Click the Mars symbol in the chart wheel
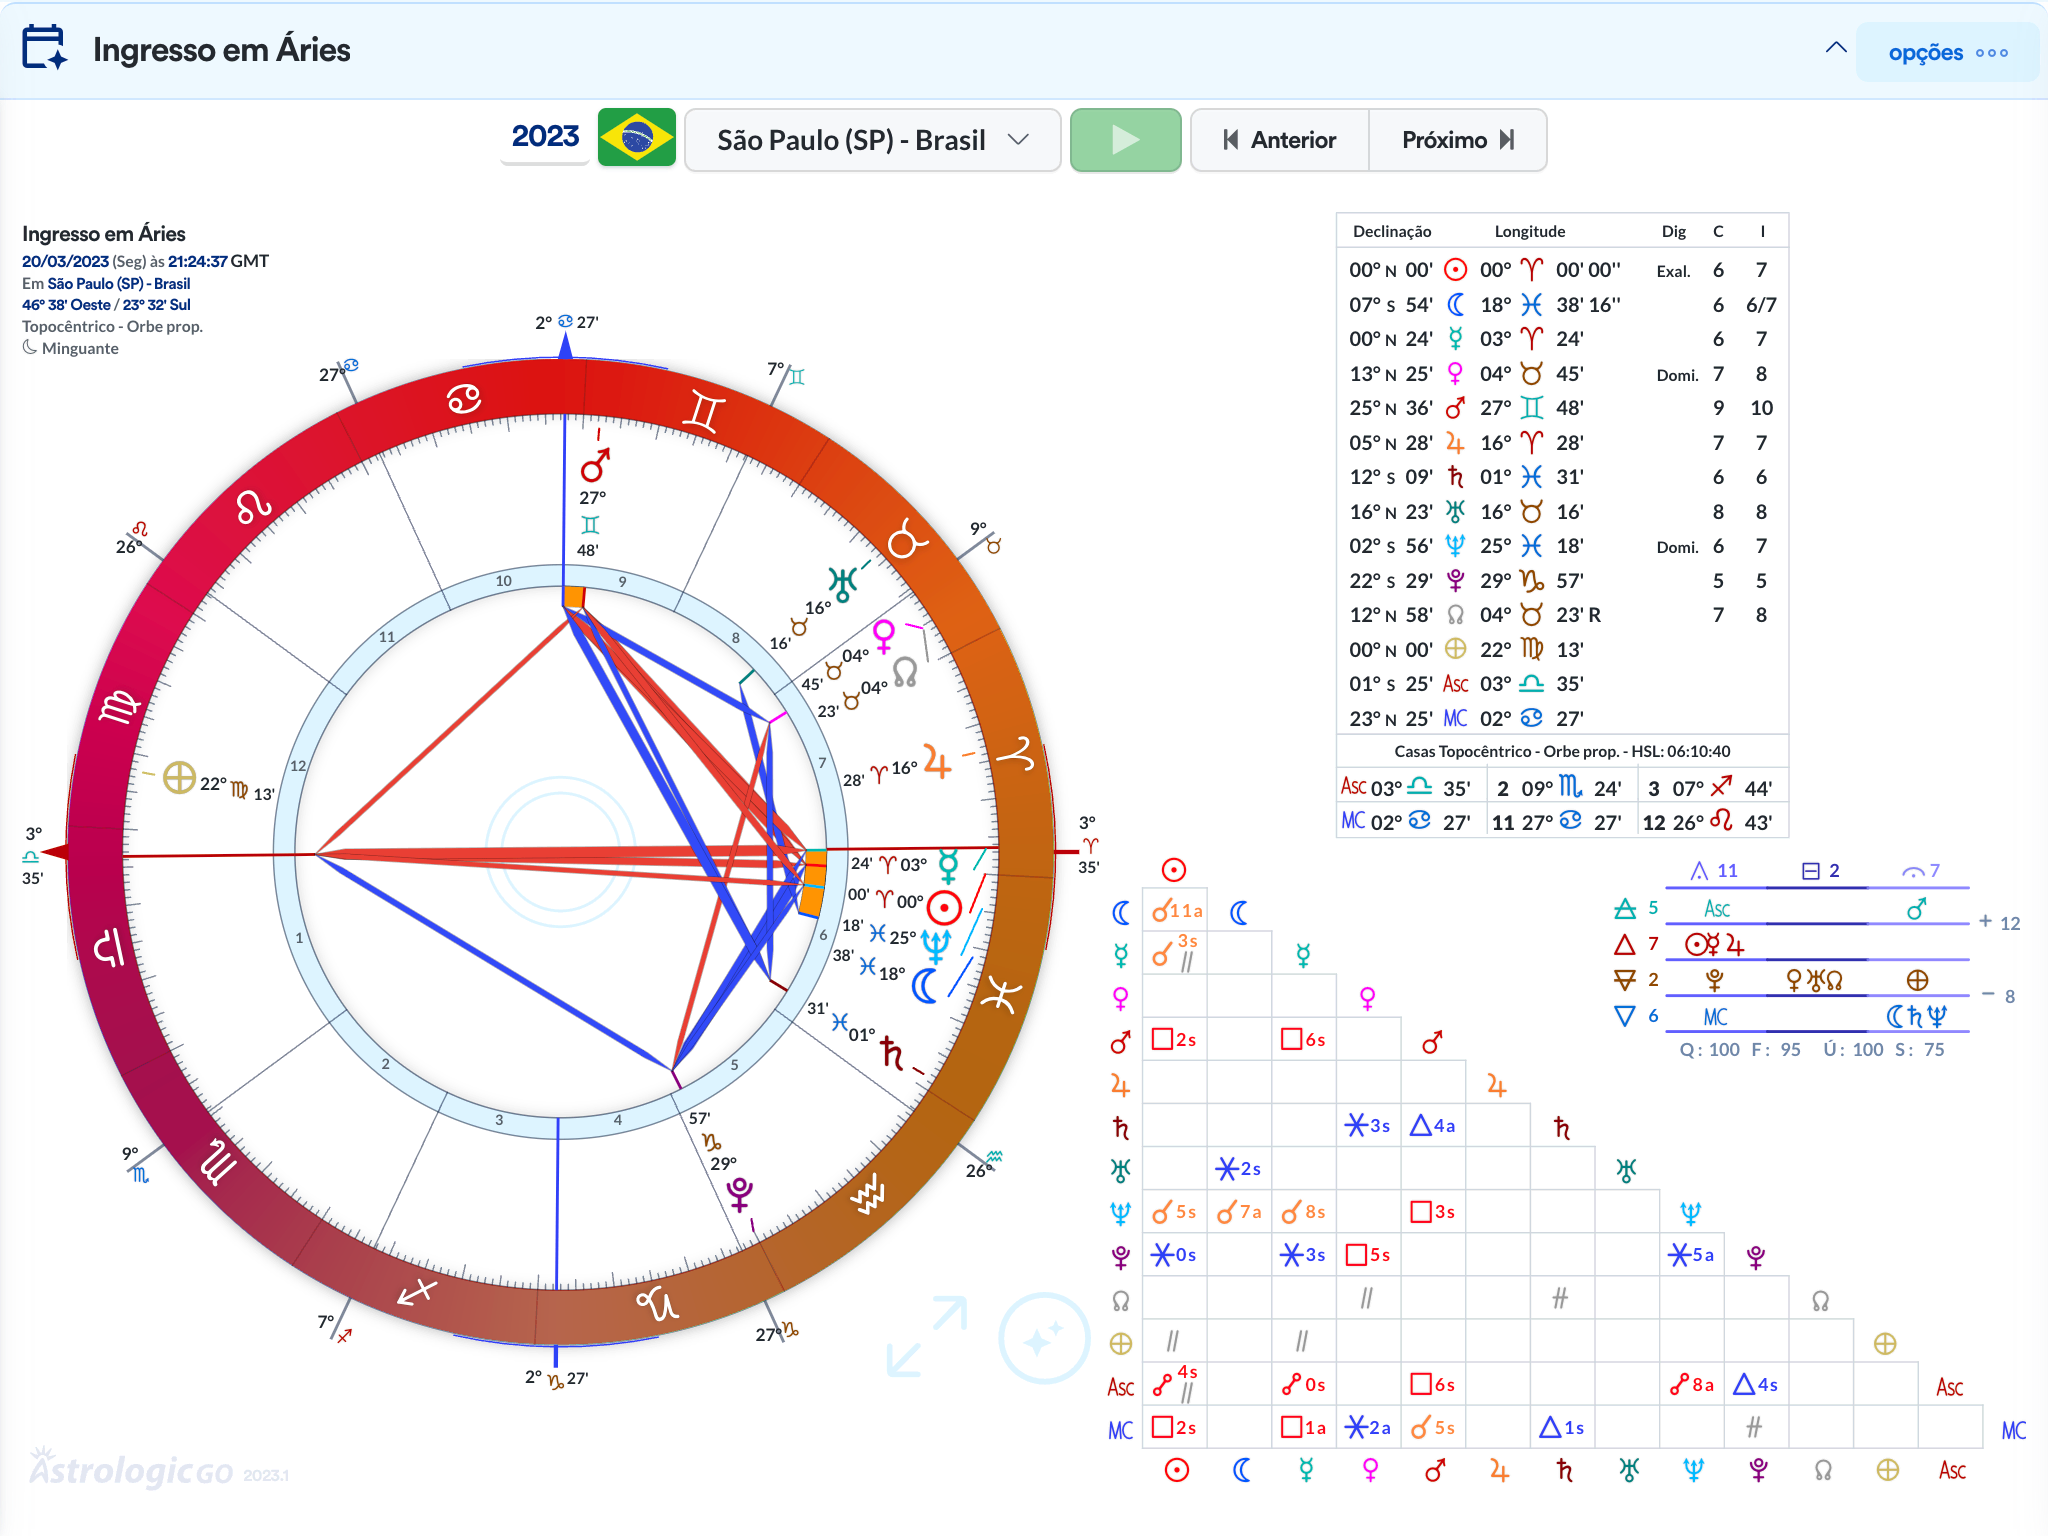The height and width of the screenshot is (1536, 2048). tap(596, 465)
